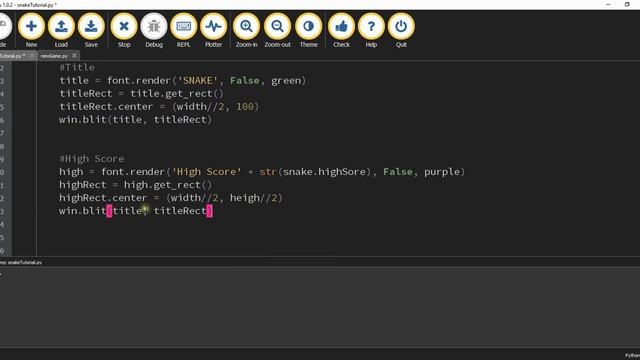The image size is (640, 360).
Task: Close the newGame.py tab
Action: click(74, 56)
